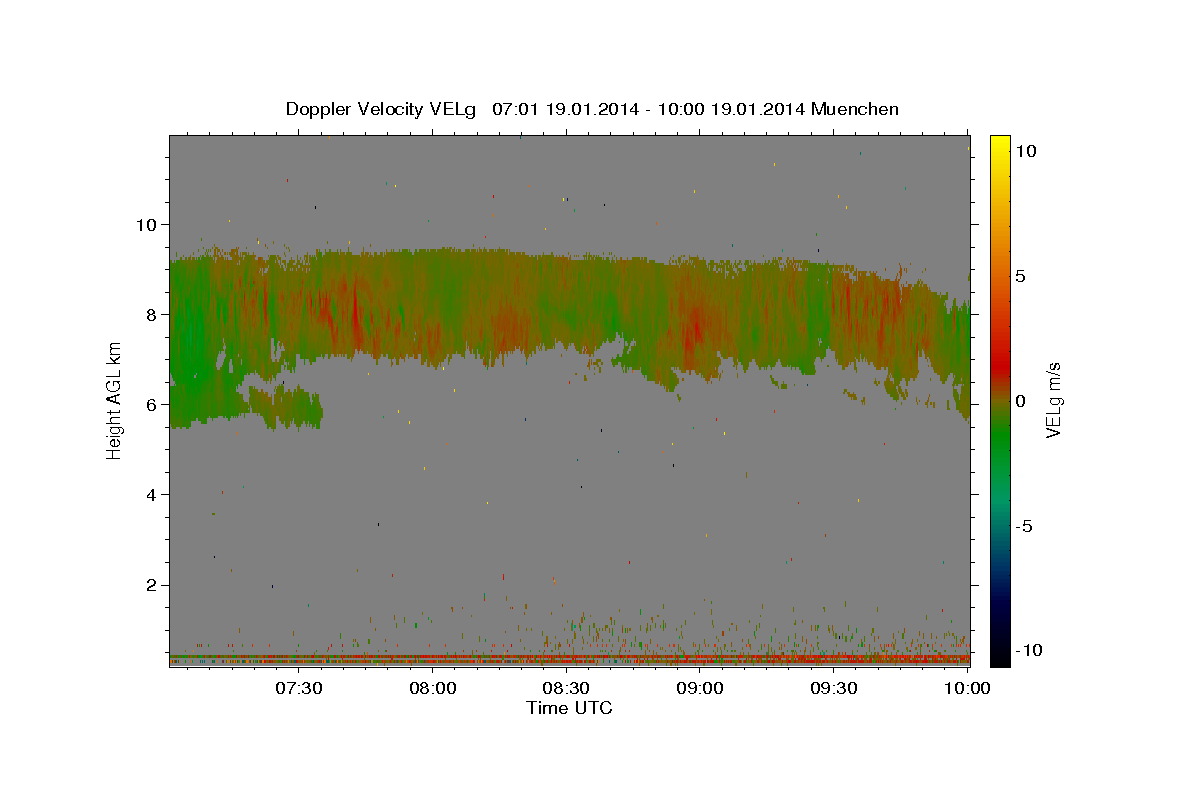Click the colorbar value 0

pos(1021,401)
